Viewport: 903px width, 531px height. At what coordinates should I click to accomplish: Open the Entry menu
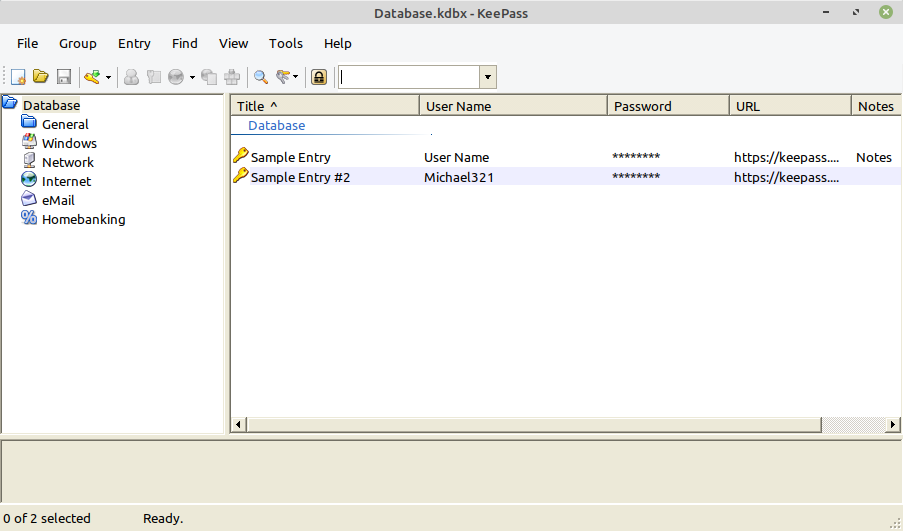point(134,43)
